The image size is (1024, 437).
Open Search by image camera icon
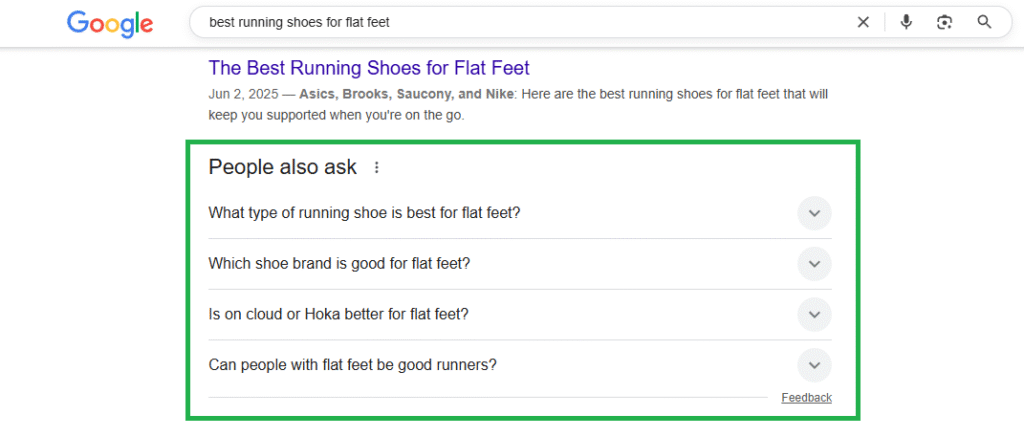[945, 22]
